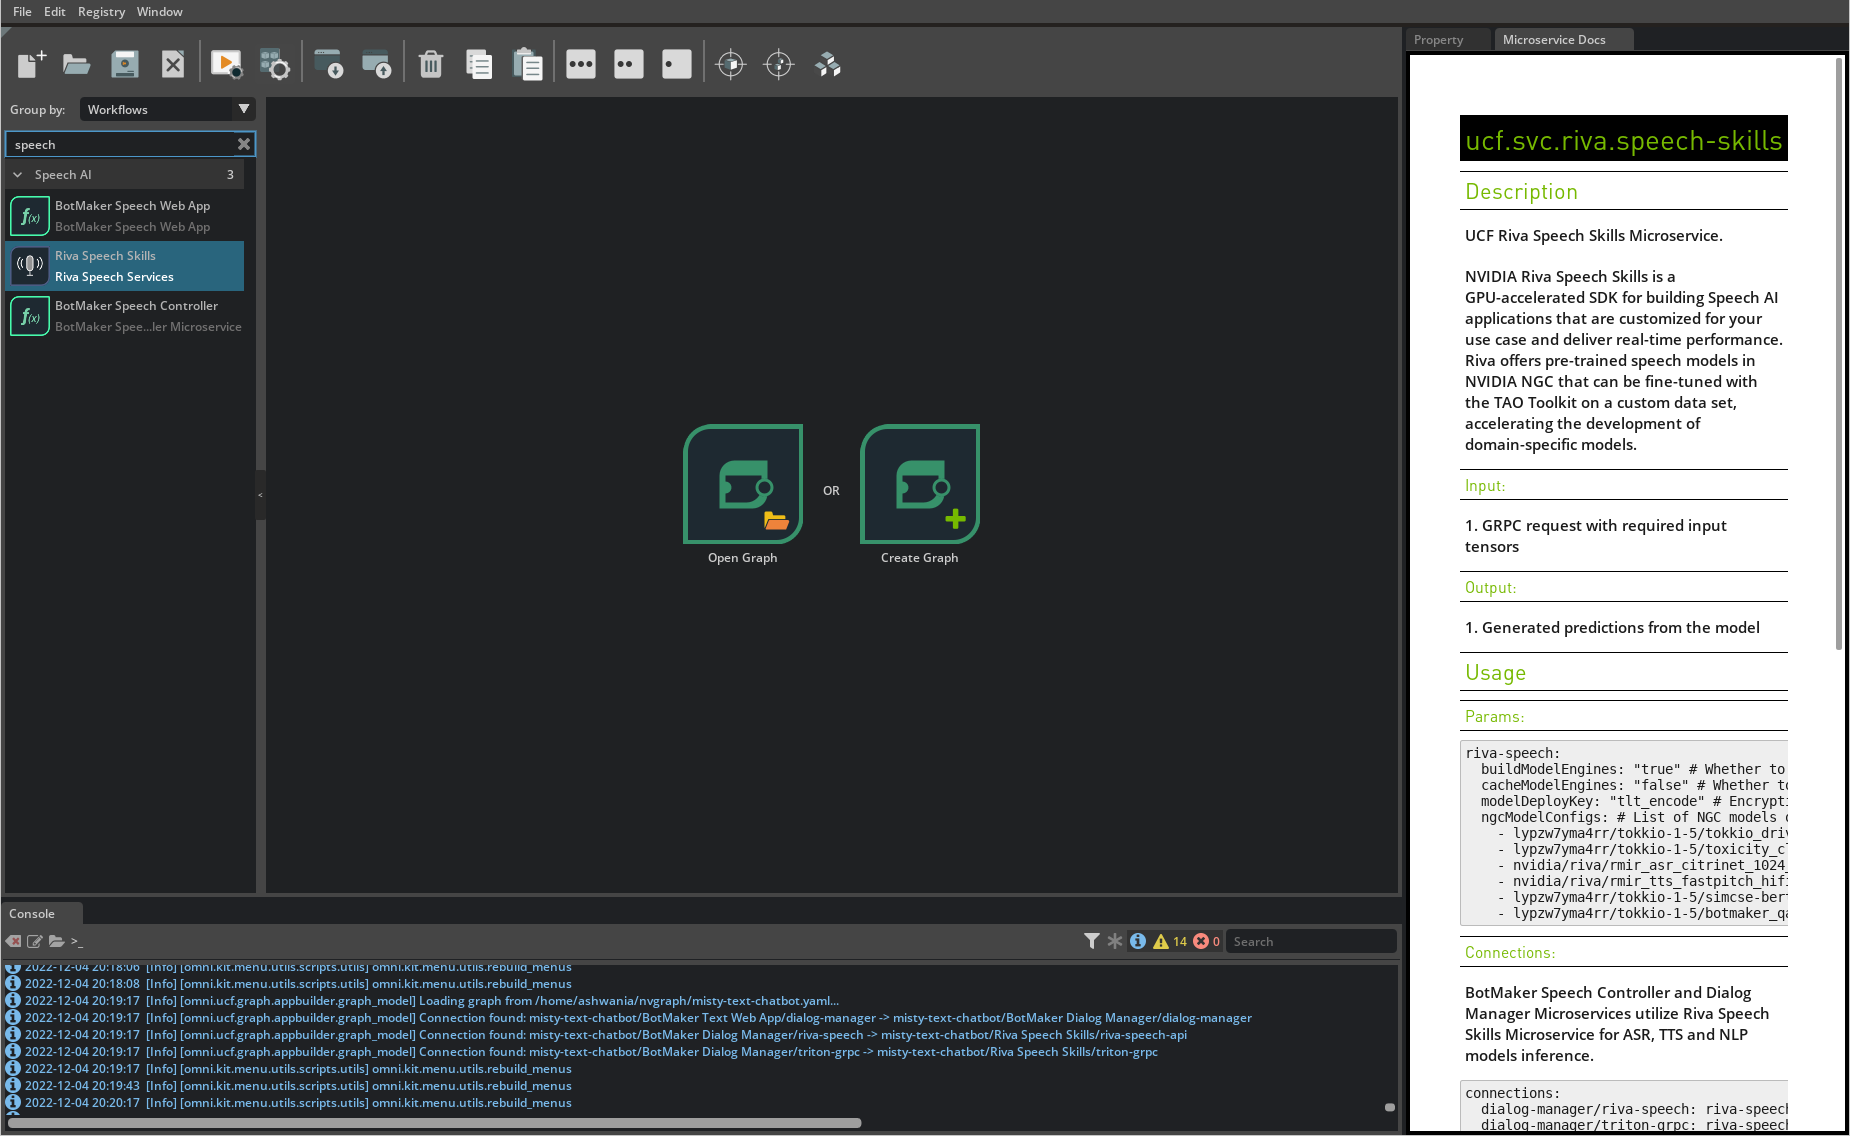Image resolution: width=1850 pixels, height=1136 pixels.
Task: Click the ucf.svc.riva.speech-skills docs heading
Action: tap(1623, 140)
